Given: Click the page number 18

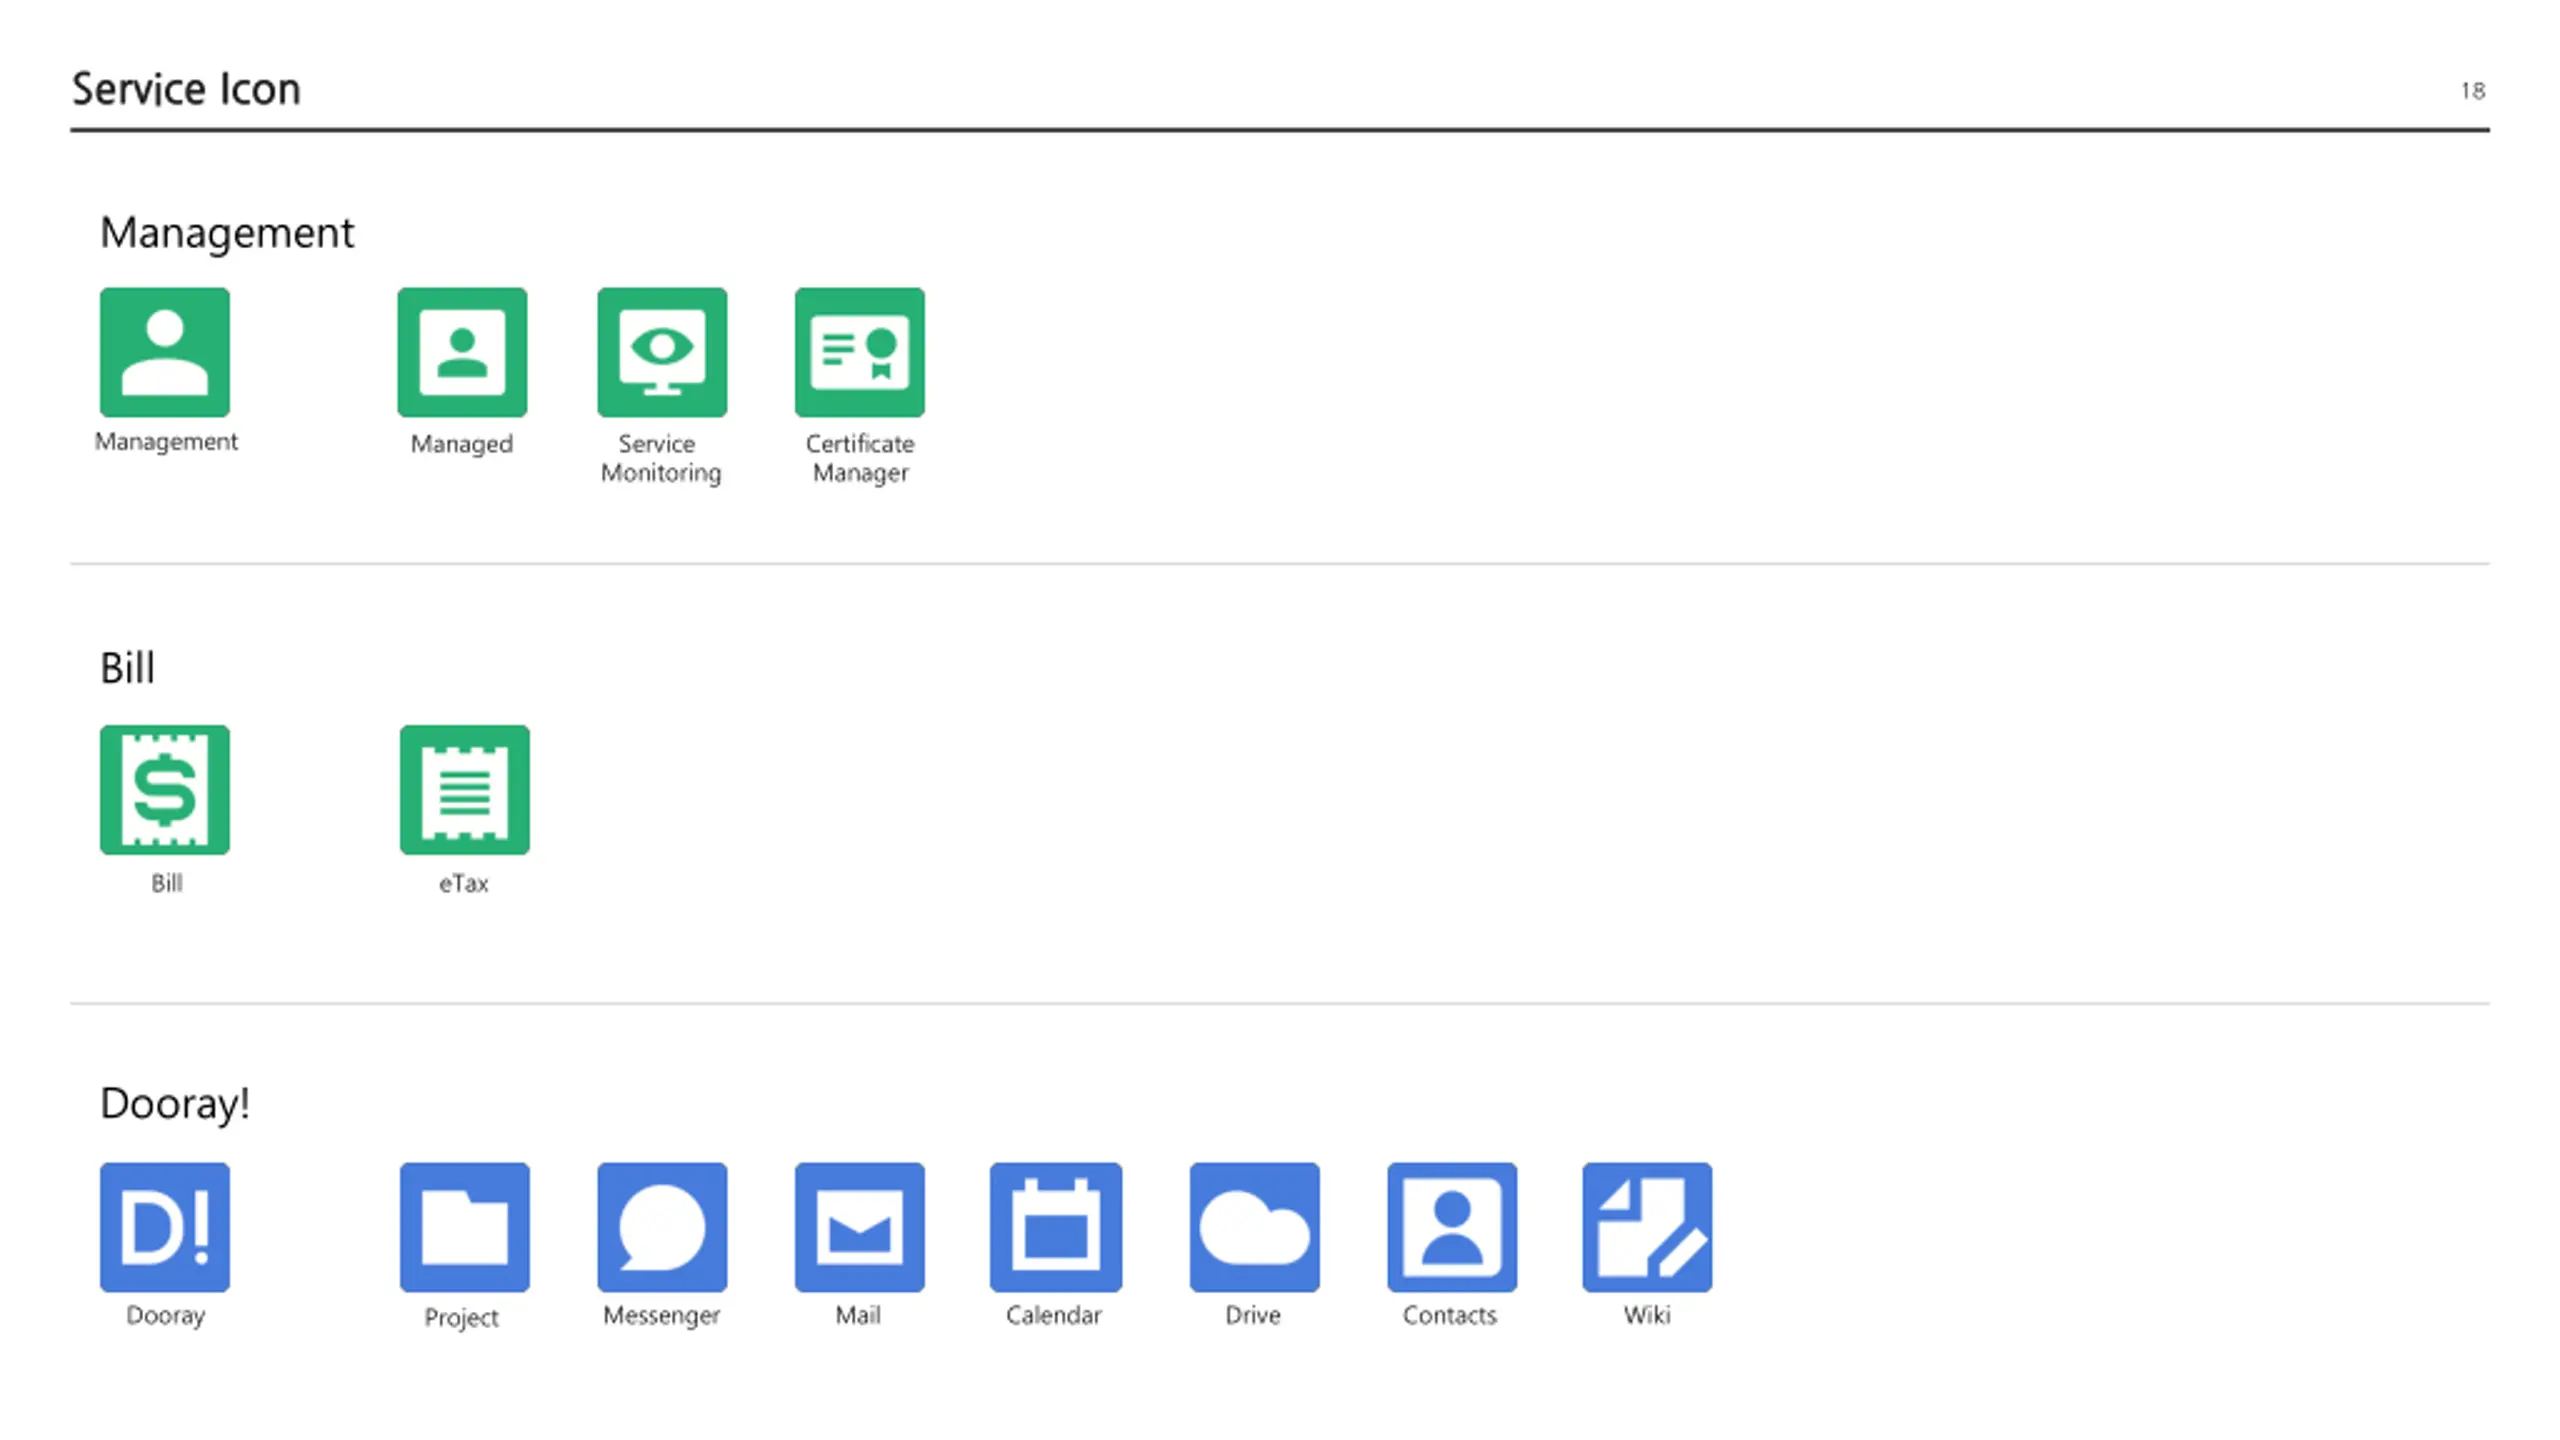Looking at the screenshot, I should 2472,91.
